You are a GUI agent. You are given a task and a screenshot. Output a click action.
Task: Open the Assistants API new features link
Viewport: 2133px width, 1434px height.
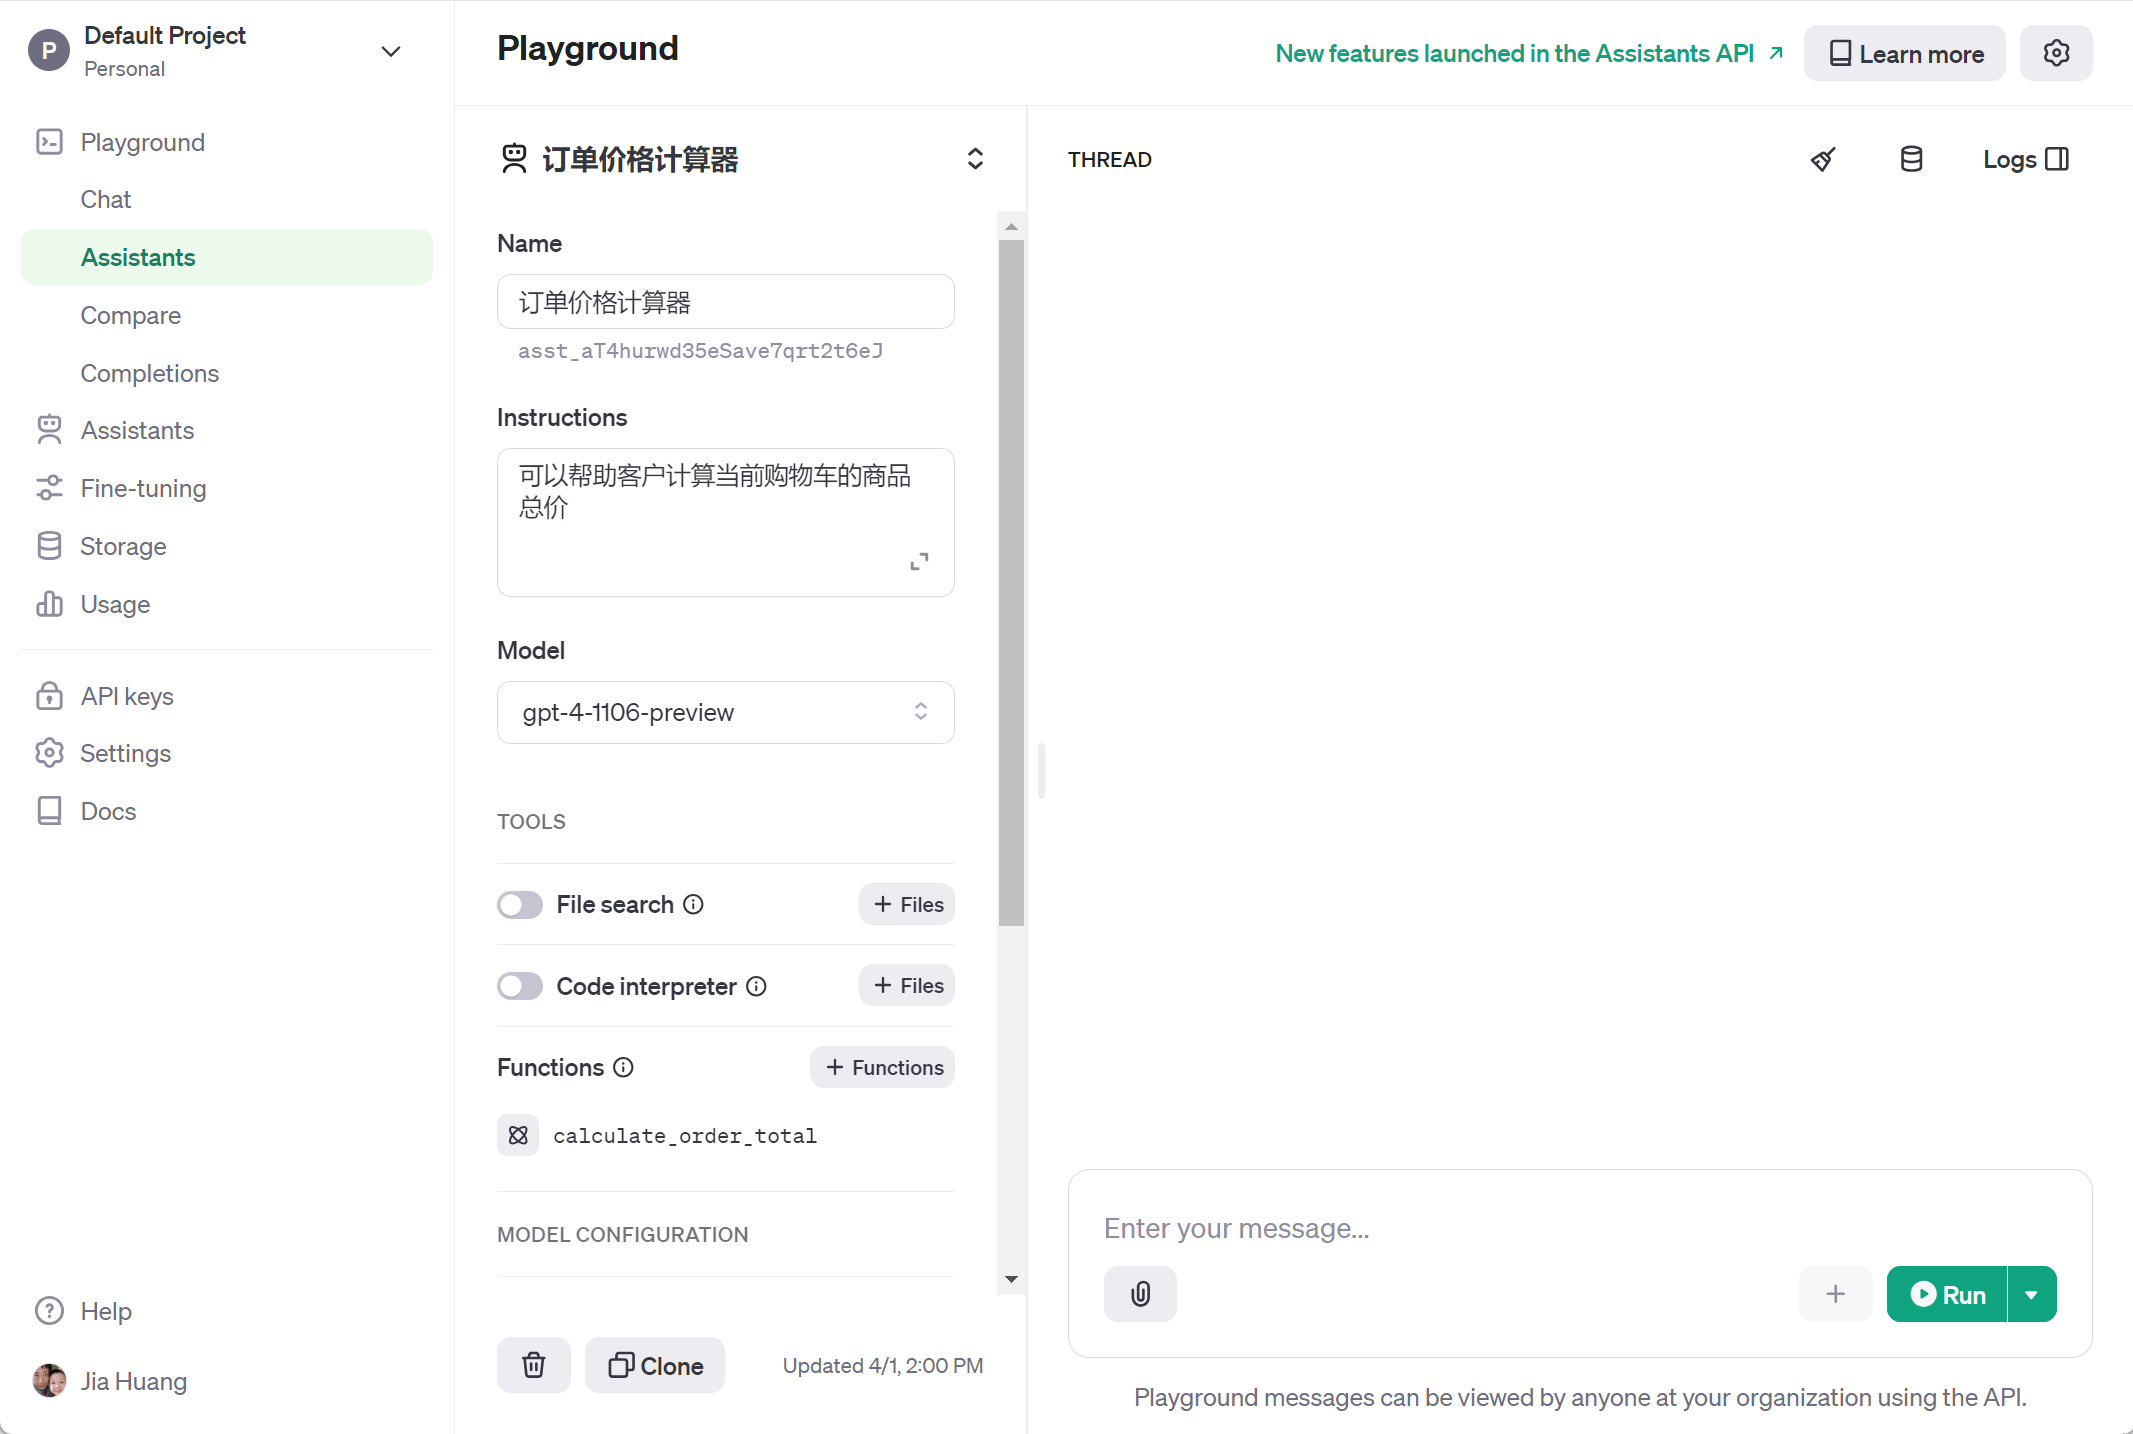coord(1528,53)
